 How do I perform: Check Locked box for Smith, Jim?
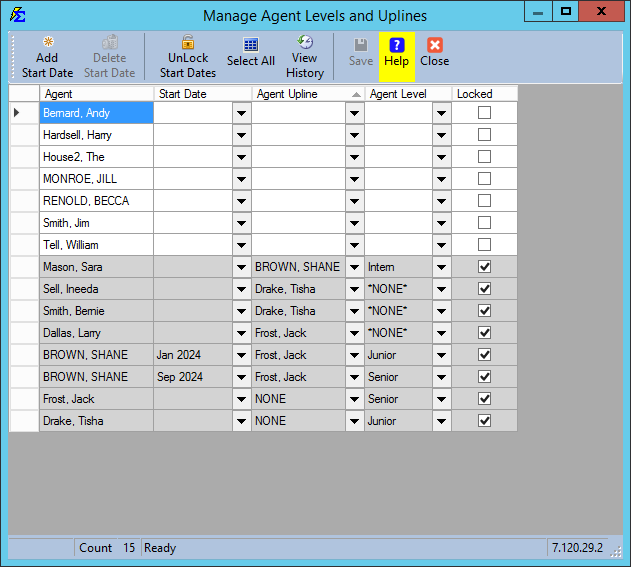(484, 223)
